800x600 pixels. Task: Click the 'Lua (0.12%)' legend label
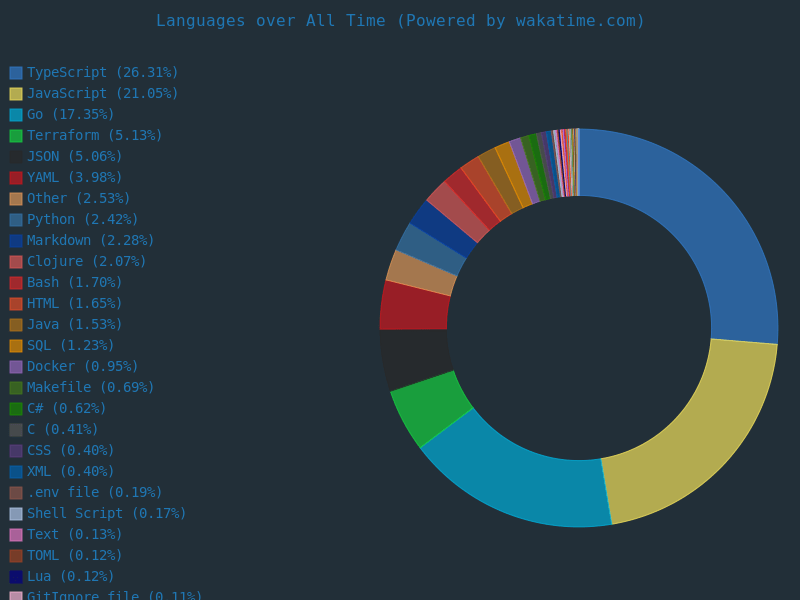click(70, 576)
